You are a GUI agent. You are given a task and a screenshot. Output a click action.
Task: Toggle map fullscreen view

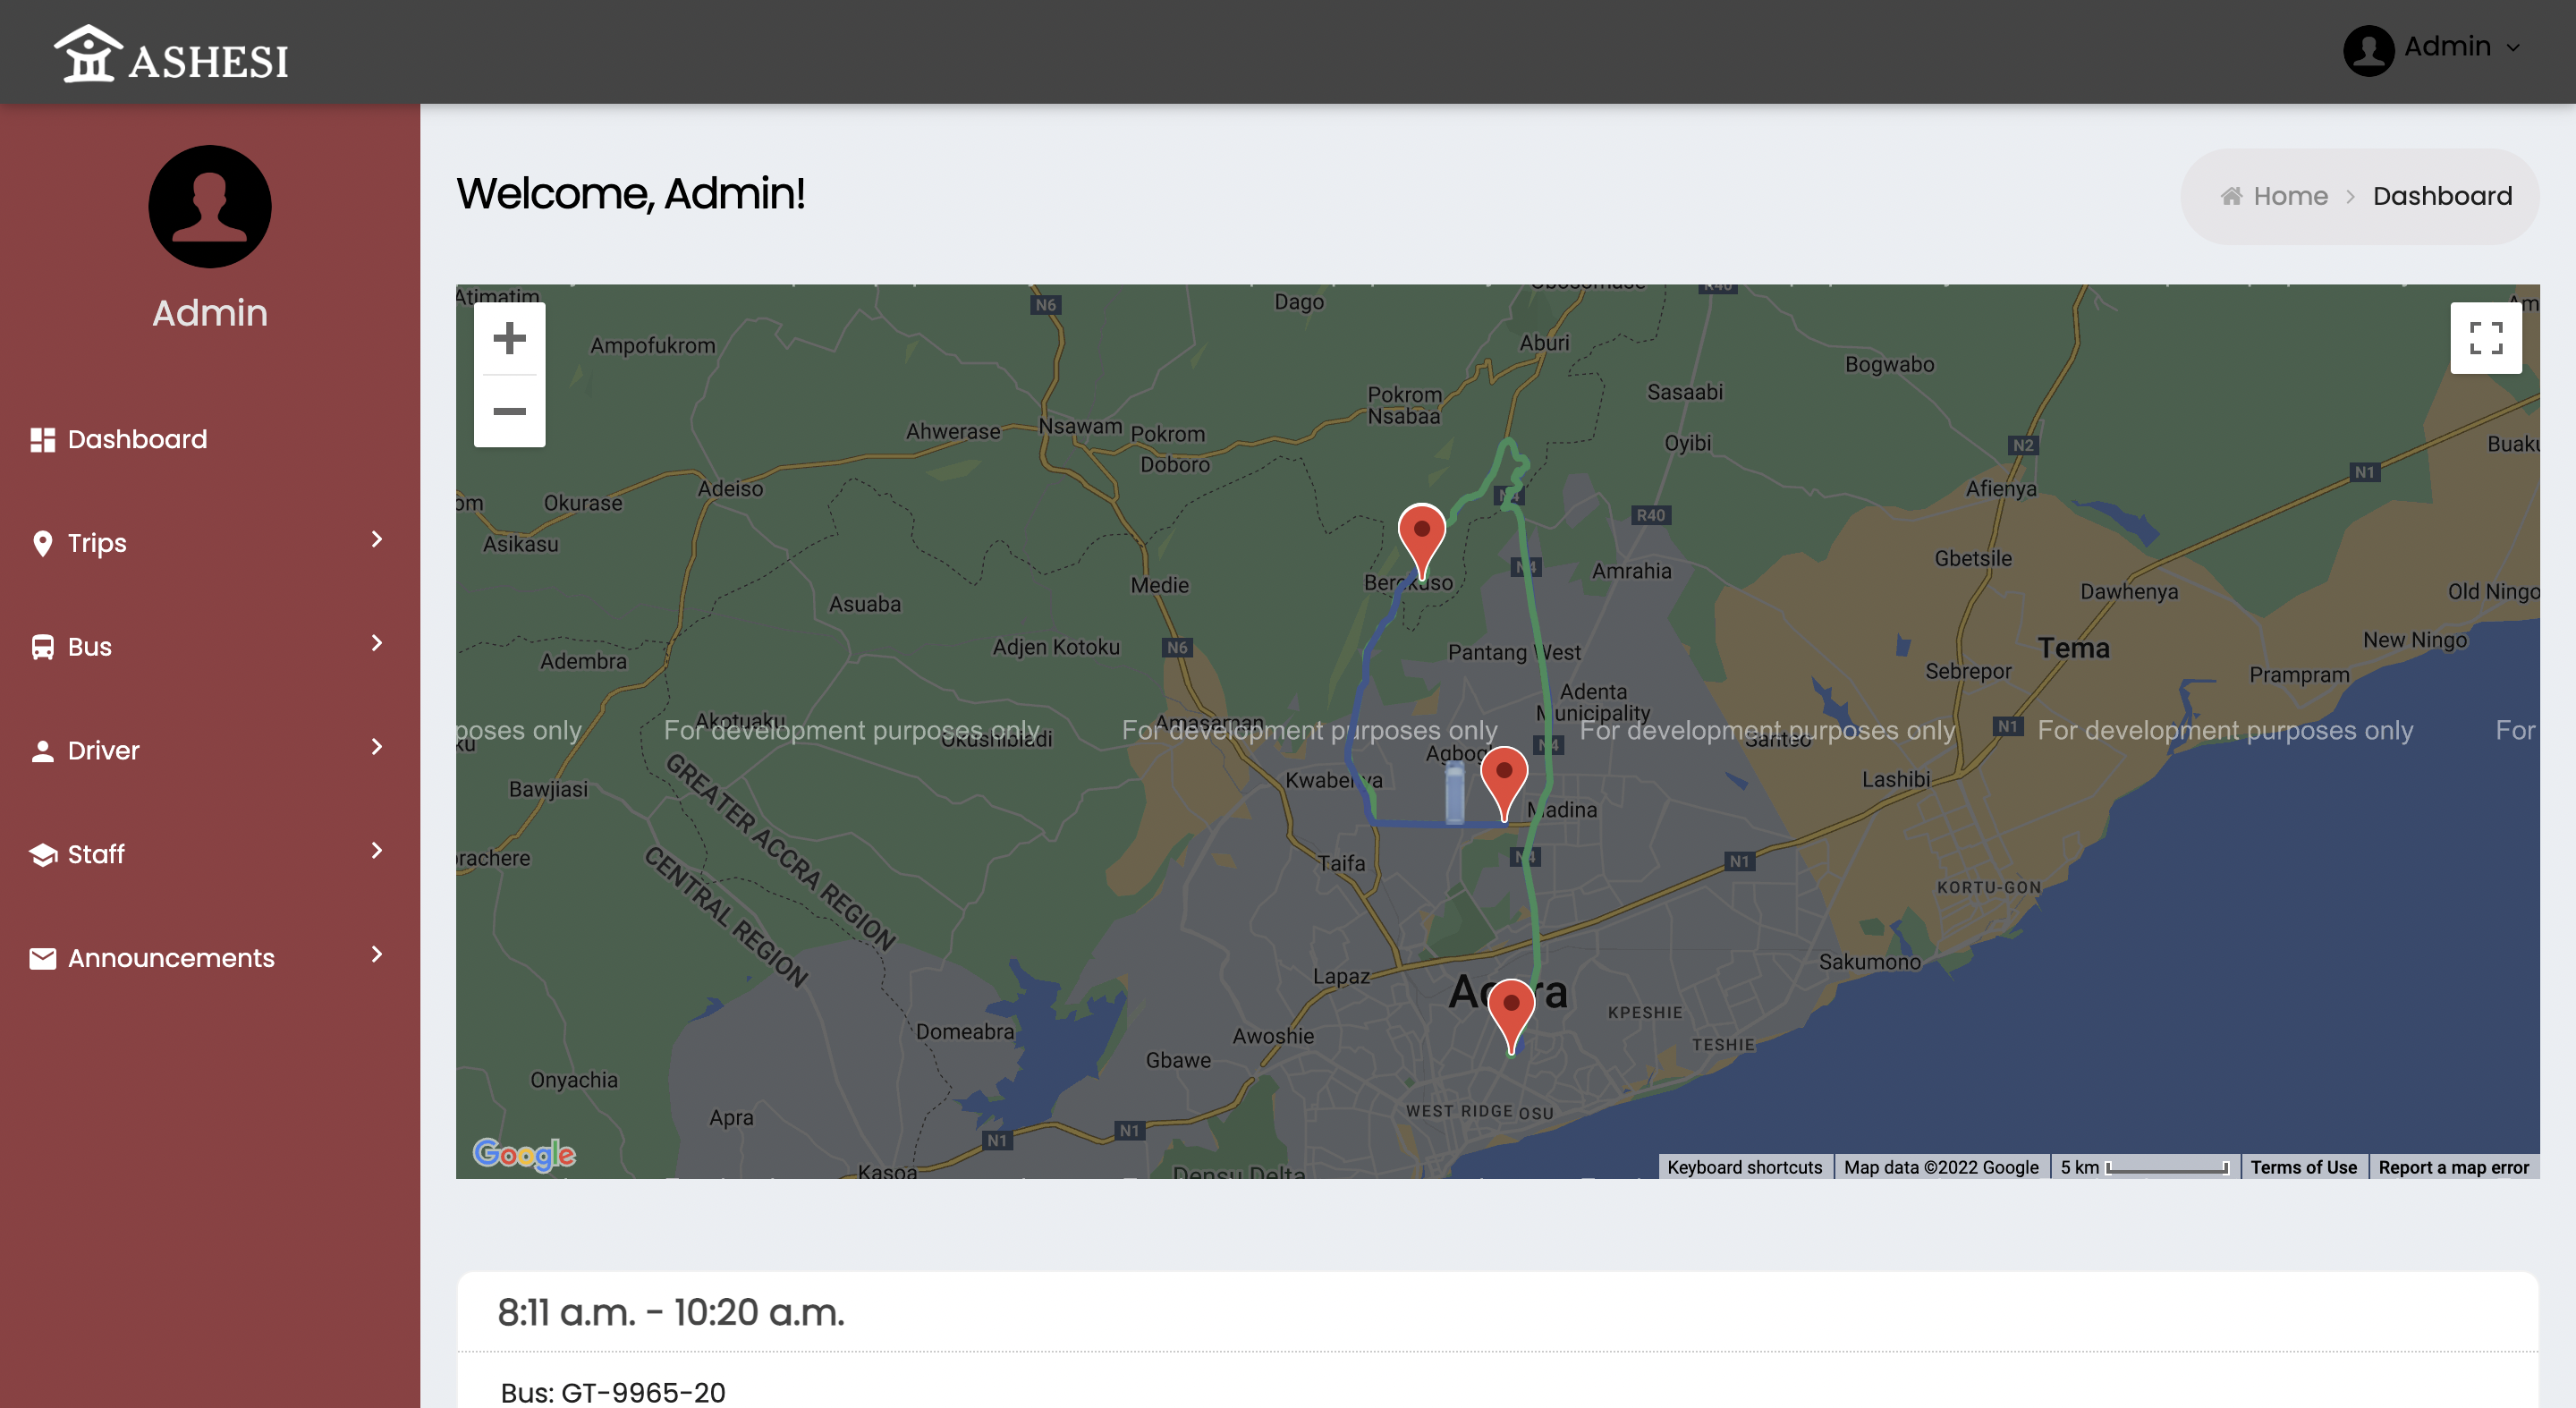pos(2485,338)
